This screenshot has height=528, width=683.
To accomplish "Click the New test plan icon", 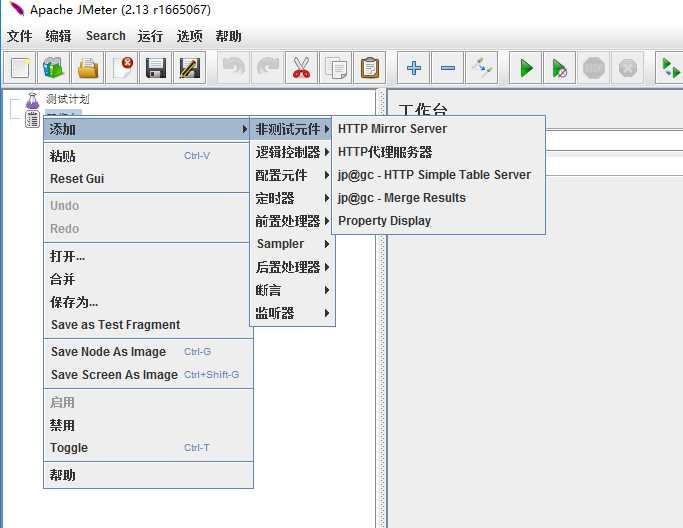I will pyautogui.click(x=20, y=68).
